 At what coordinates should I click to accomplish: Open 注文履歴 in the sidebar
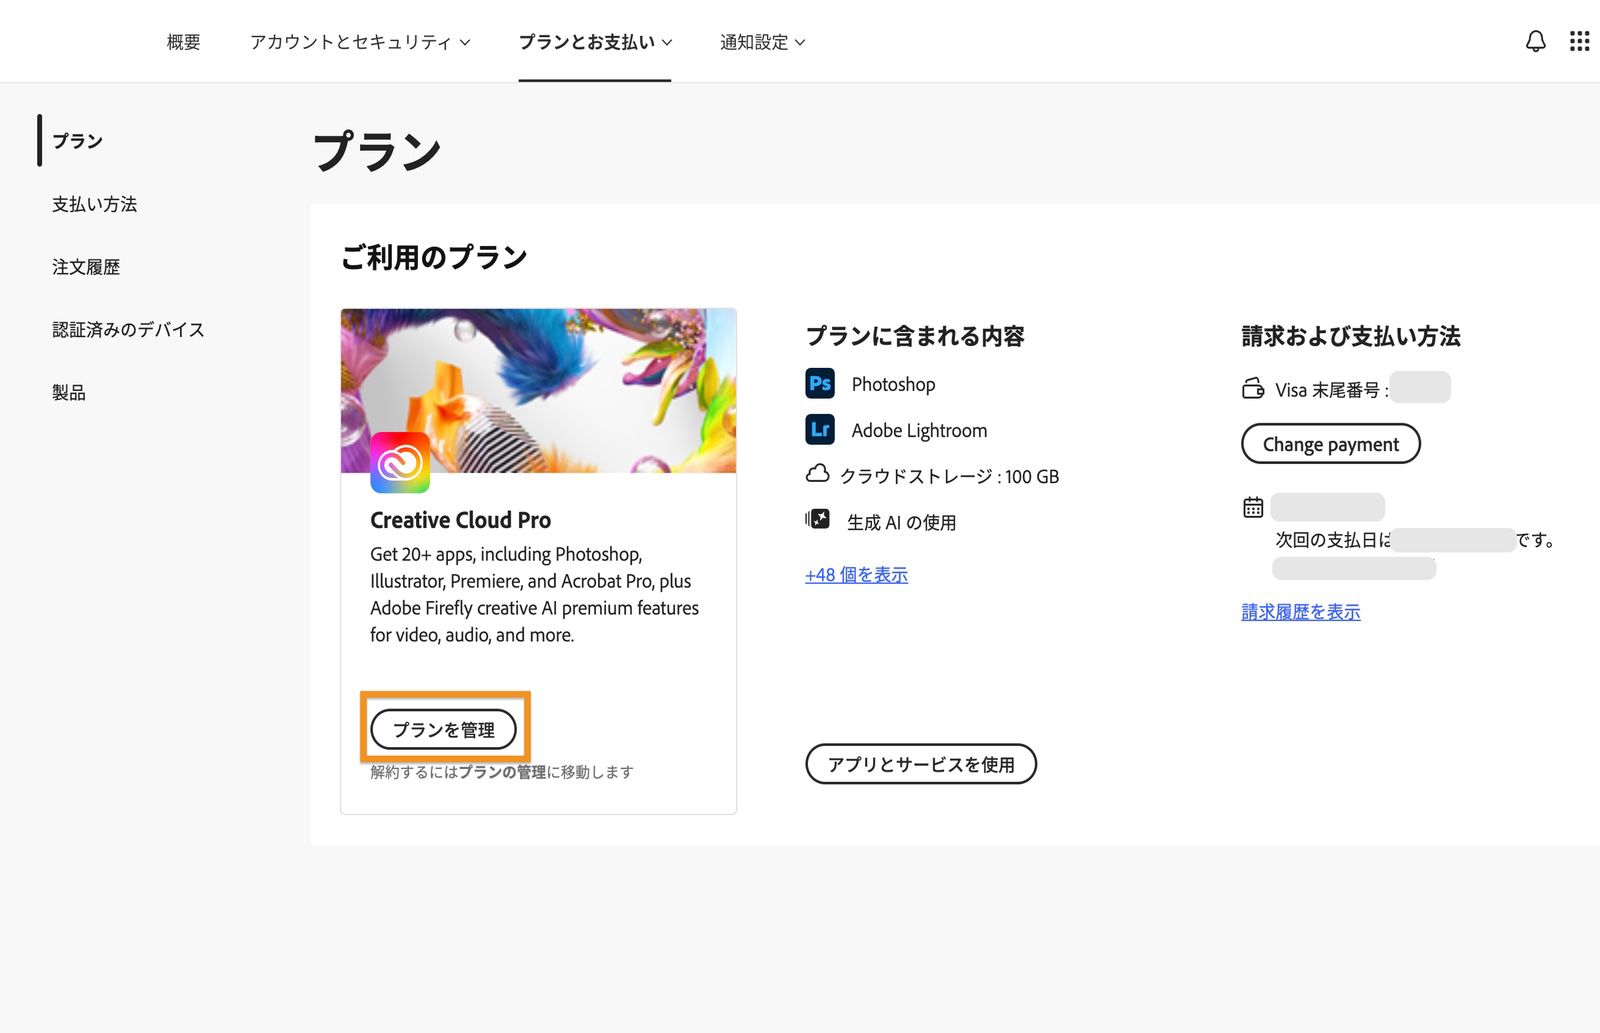point(86,267)
